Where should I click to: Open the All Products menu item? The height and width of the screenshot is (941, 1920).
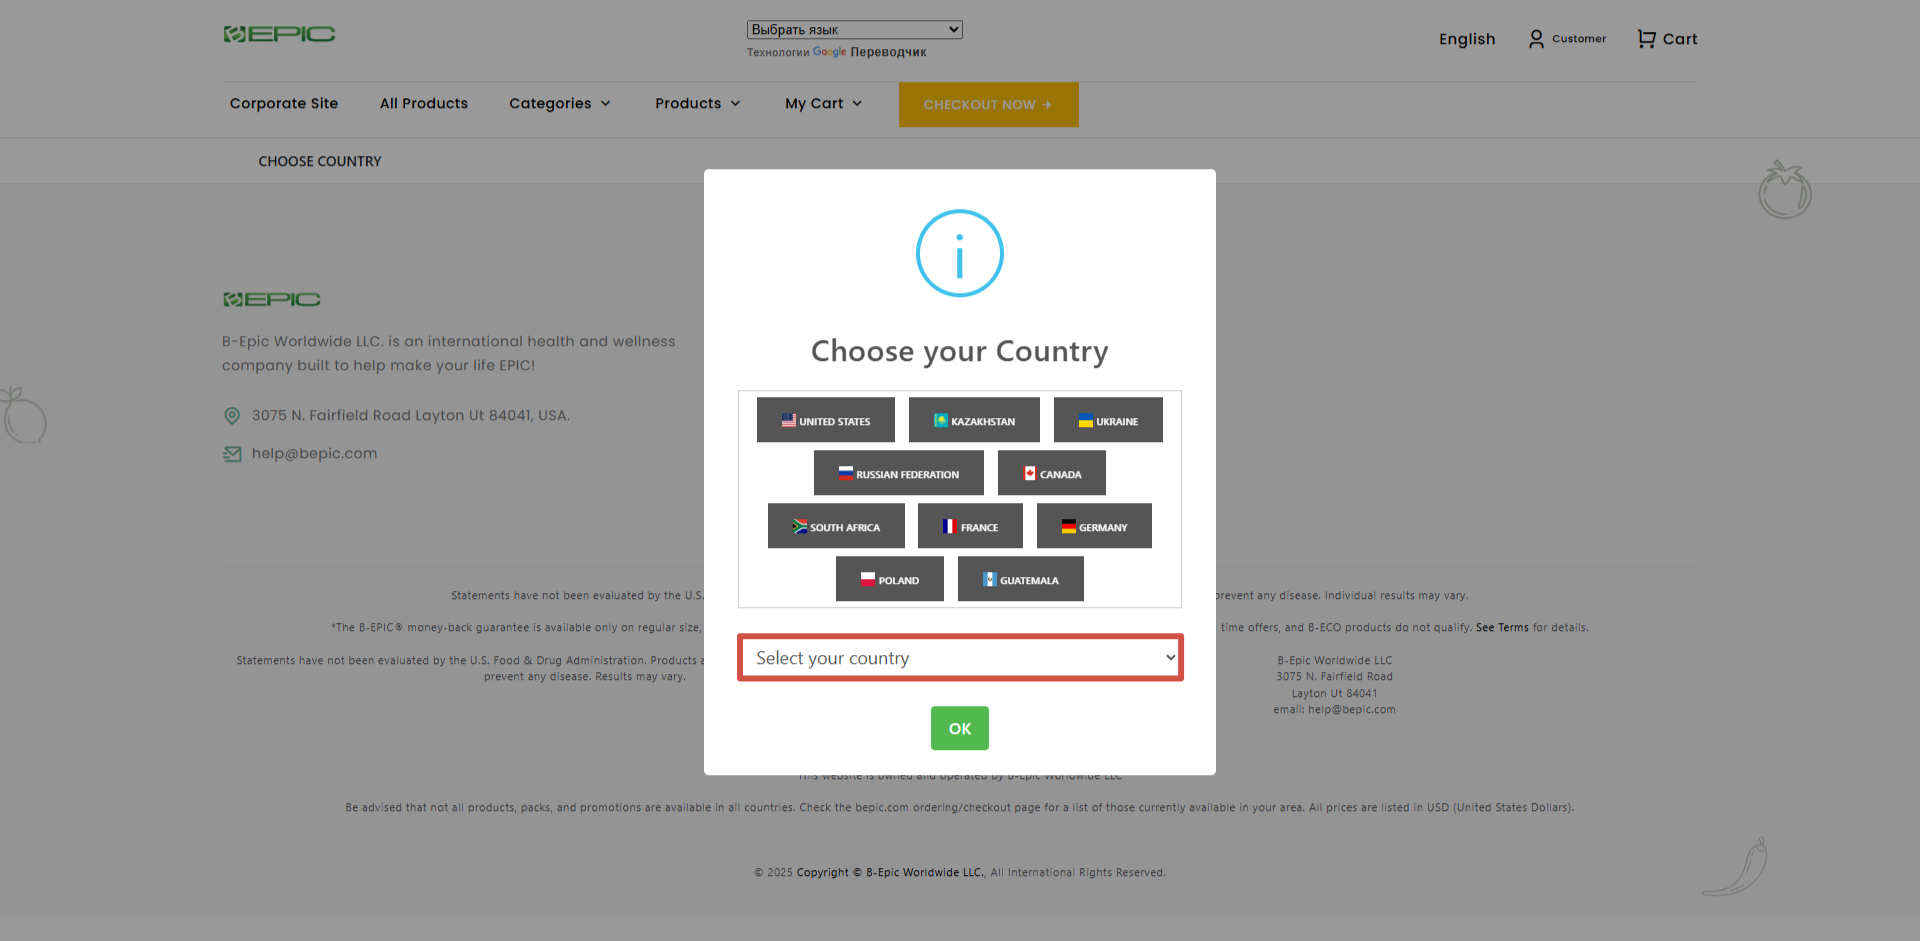click(424, 104)
